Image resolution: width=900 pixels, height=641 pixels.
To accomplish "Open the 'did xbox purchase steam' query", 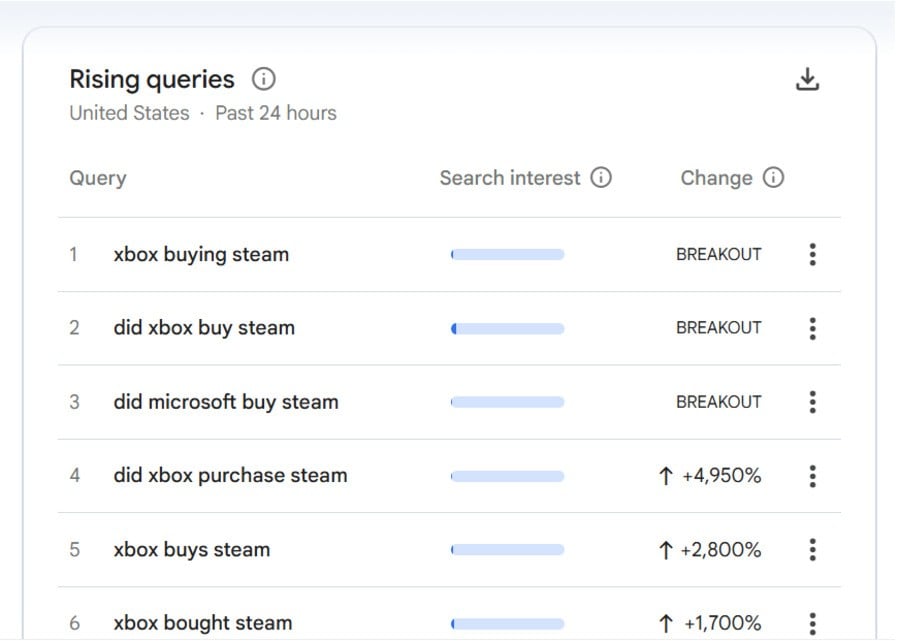I will (230, 476).
